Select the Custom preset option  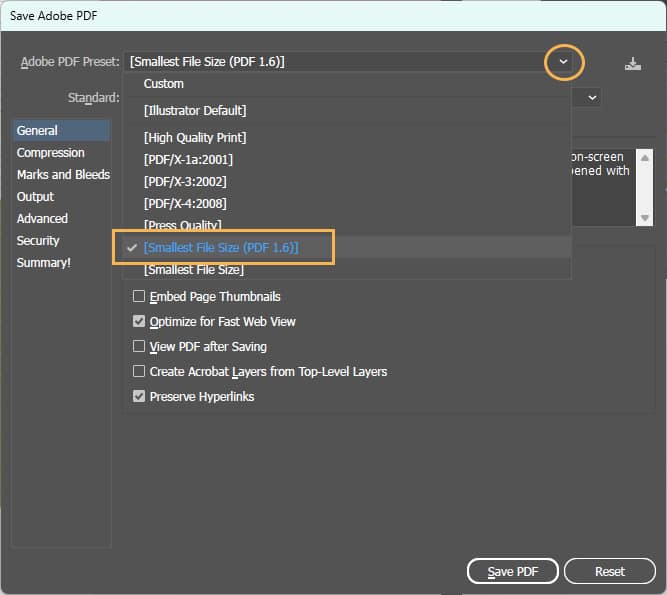tap(164, 84)
